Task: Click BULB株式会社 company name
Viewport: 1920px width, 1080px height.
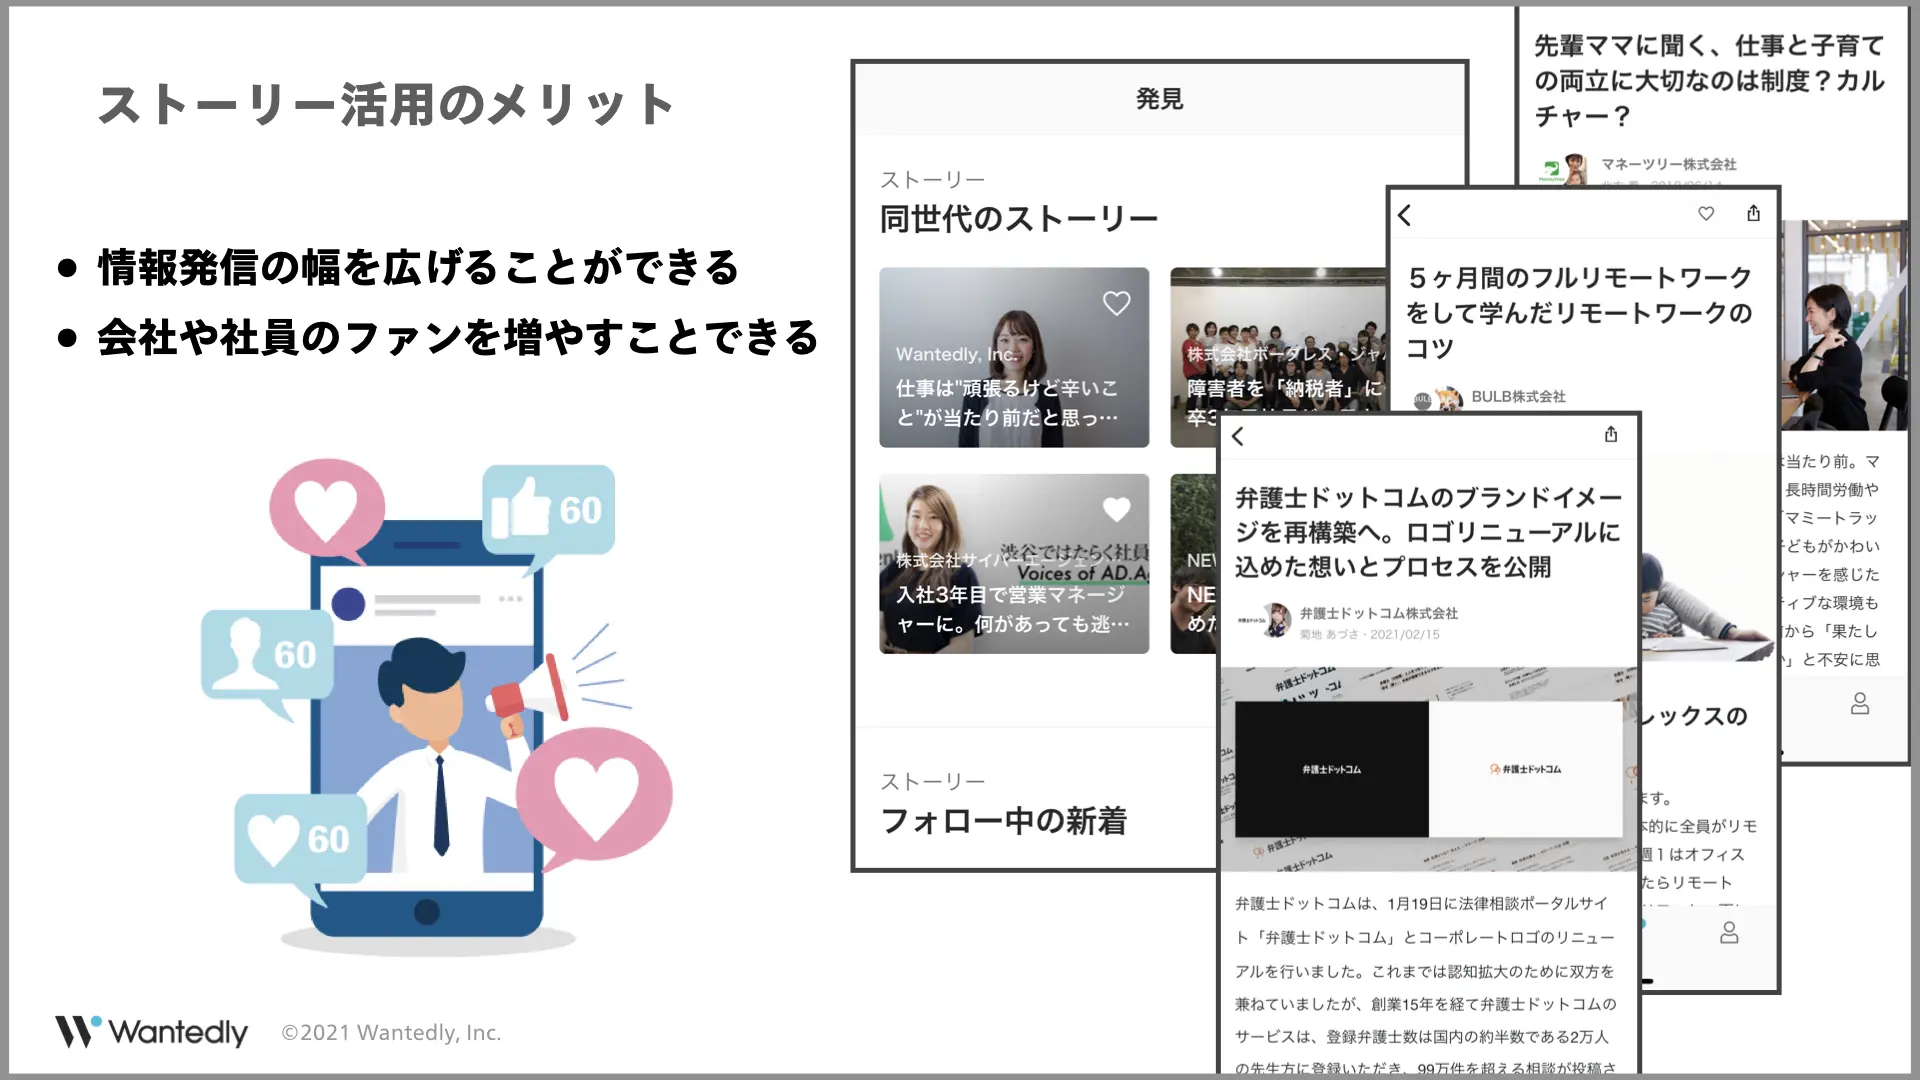Action: [x=1518, y=397]
